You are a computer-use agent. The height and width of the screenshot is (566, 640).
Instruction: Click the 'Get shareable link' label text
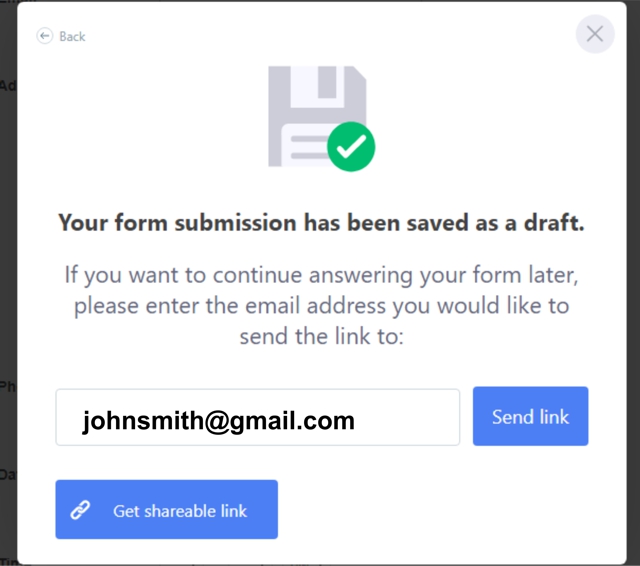(x=180, y=511)
